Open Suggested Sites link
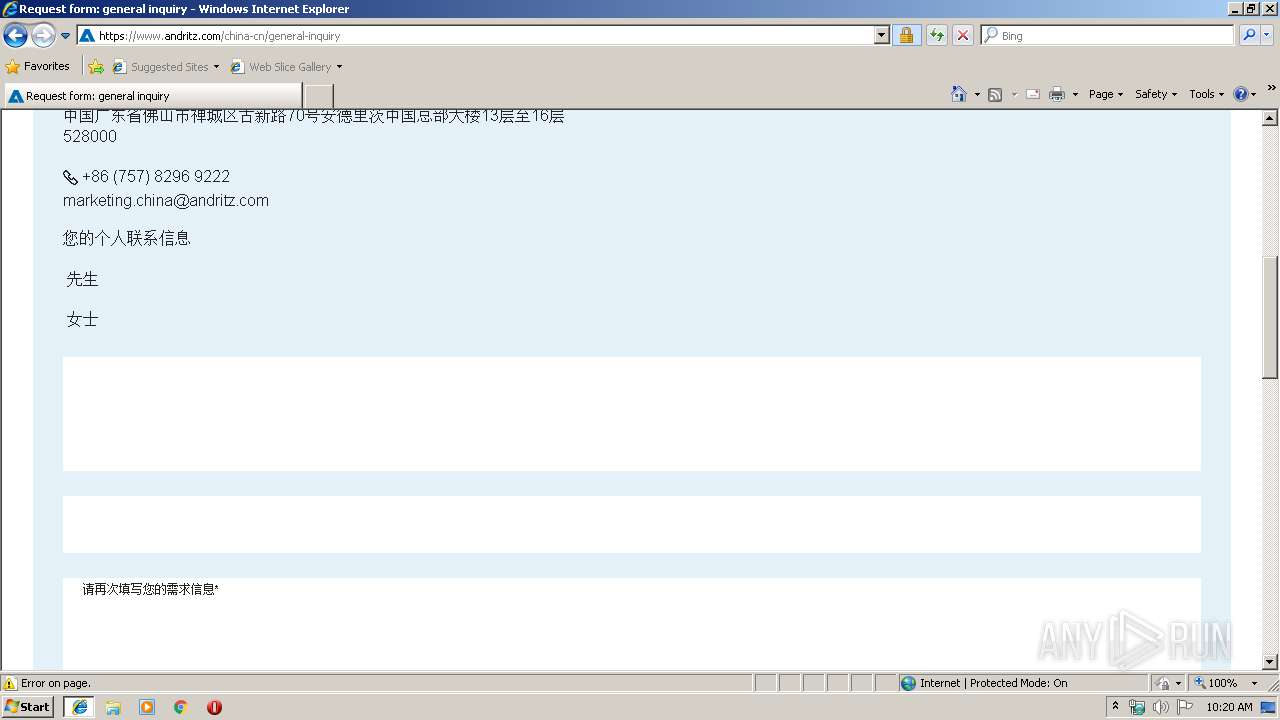This screenshot has height=720, width=1280. coord(164,67)
